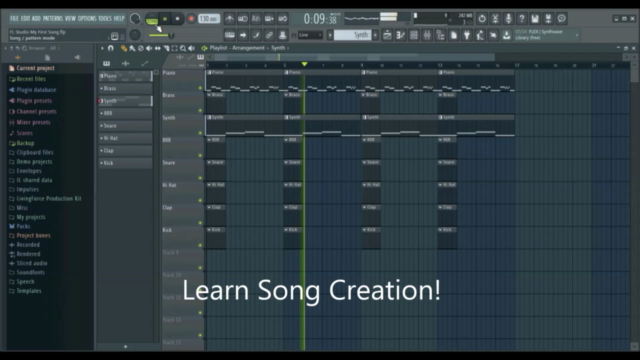Open the Kick clip dropdown at bar 1
Image resolution: width=640 pixels, height=360 pixels.
209,230
